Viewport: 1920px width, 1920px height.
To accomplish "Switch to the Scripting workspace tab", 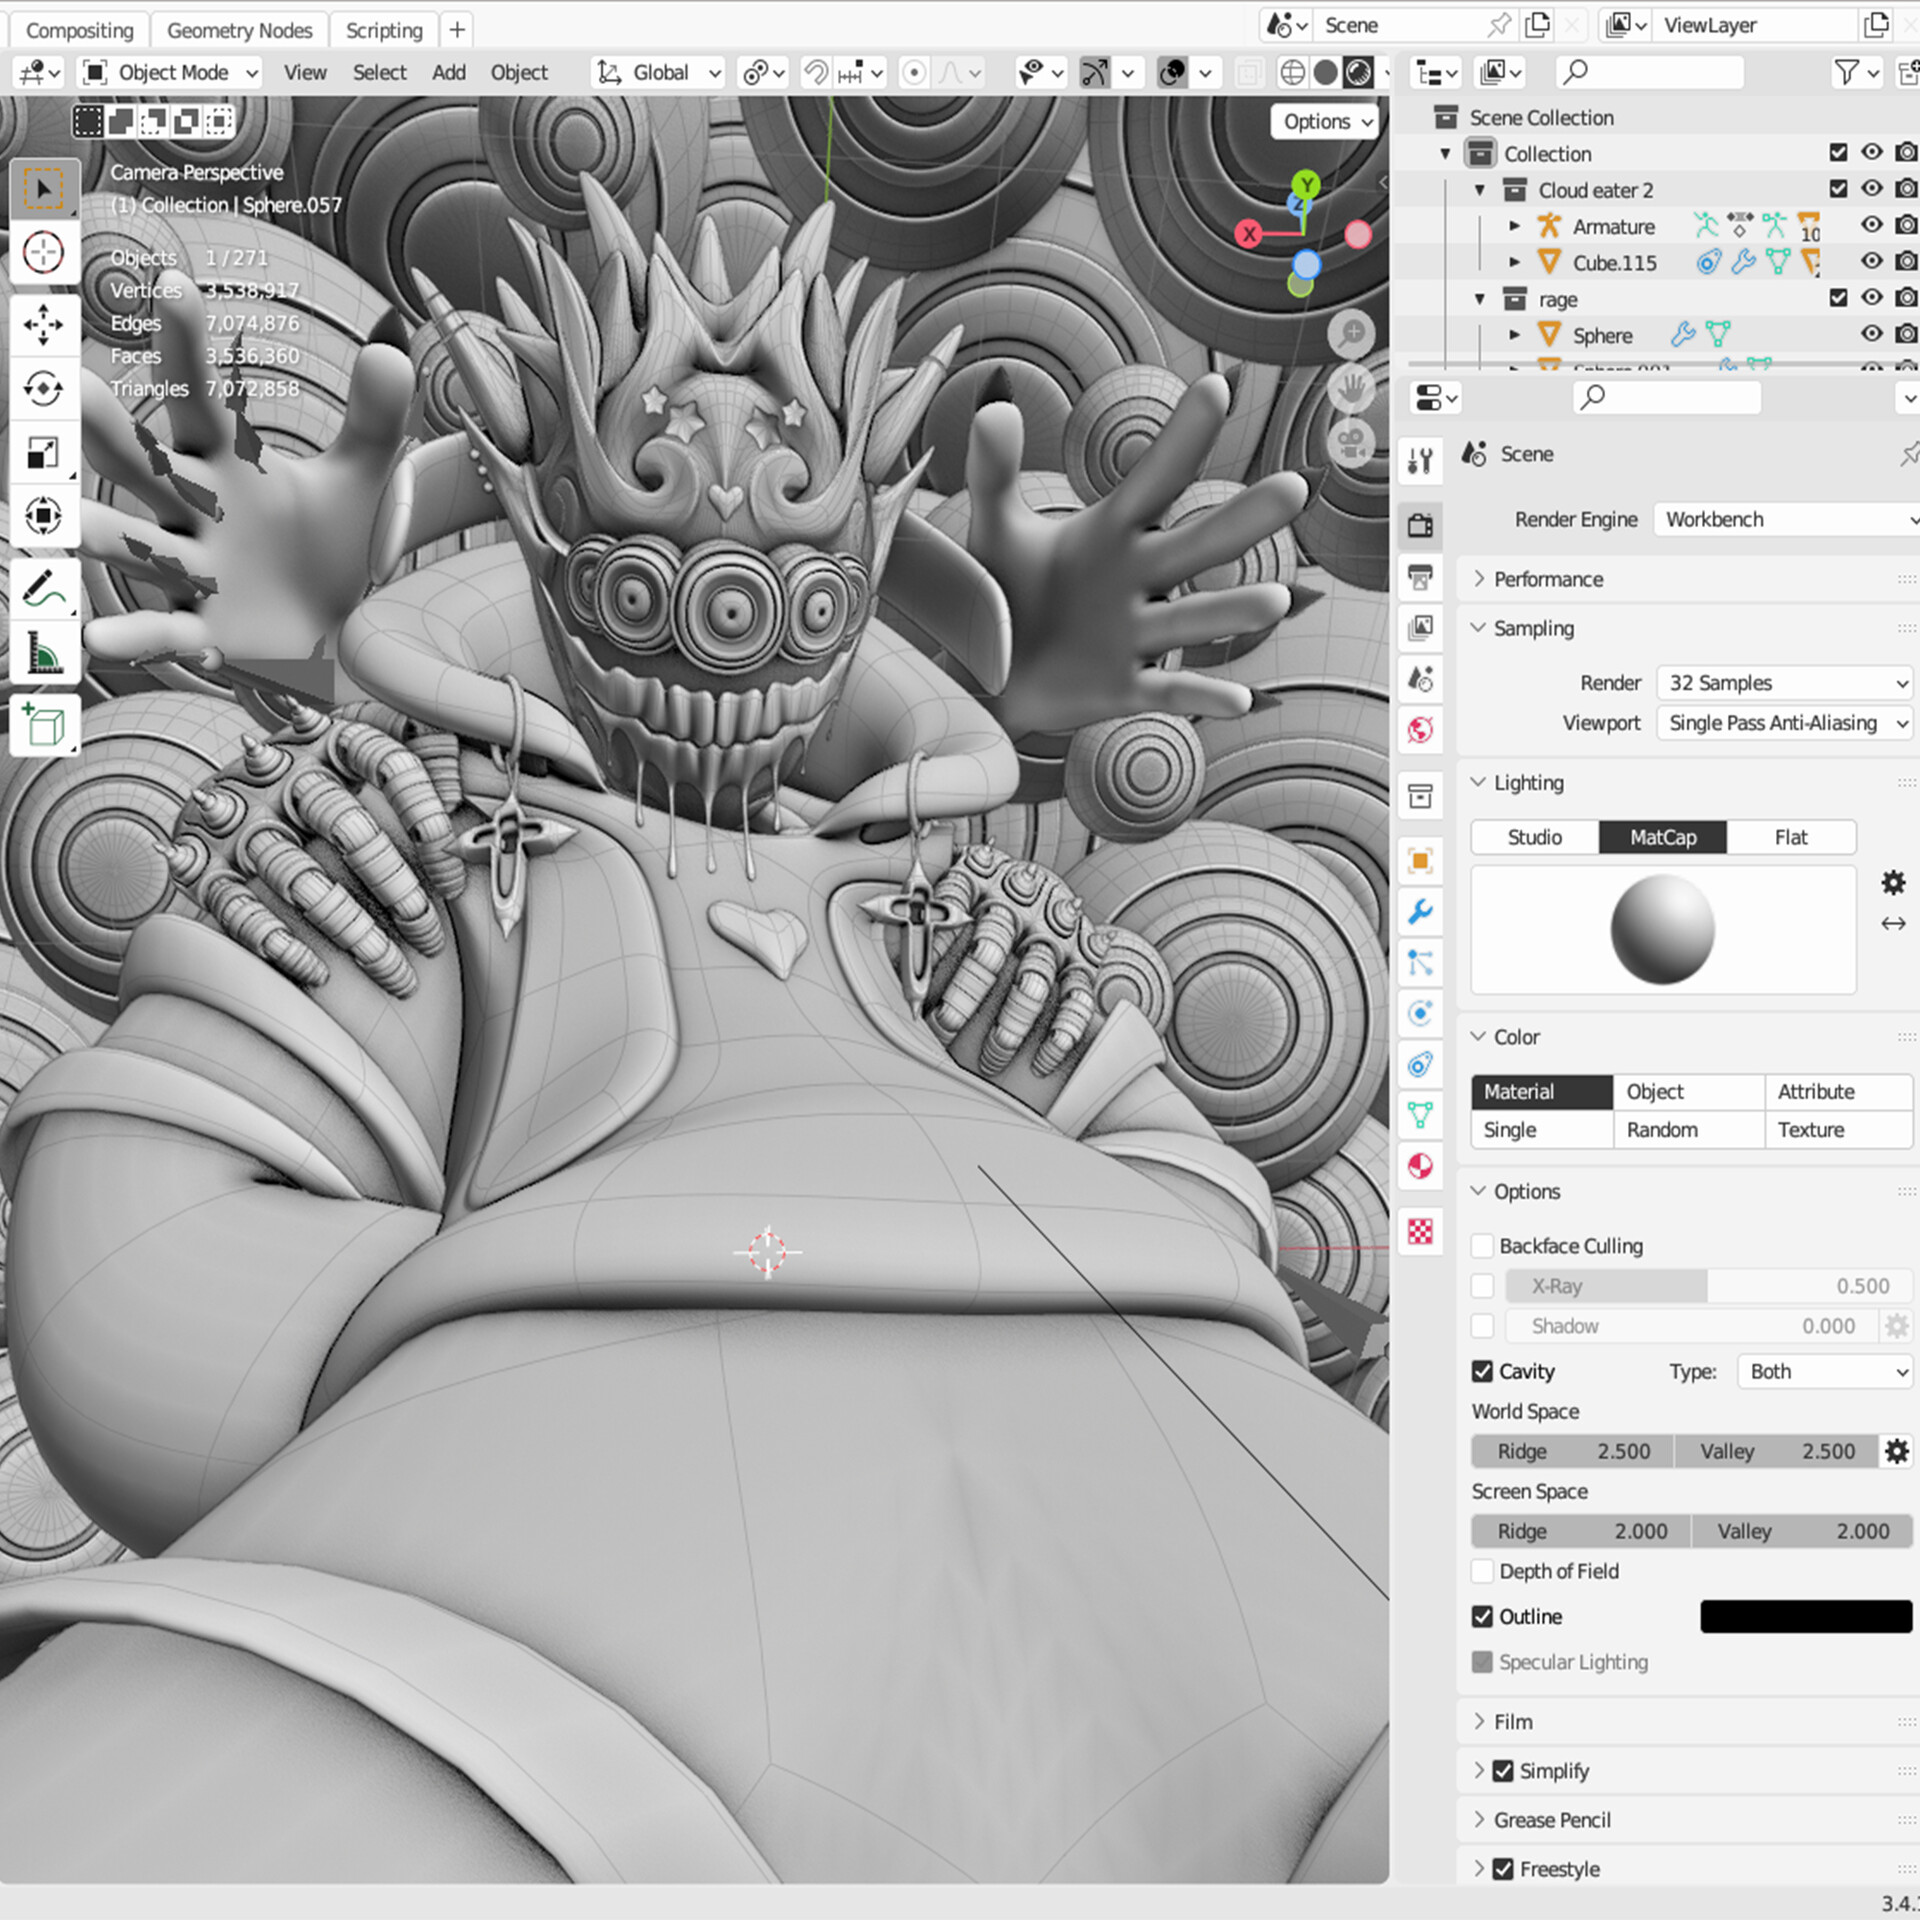I will tap(384, 29).
